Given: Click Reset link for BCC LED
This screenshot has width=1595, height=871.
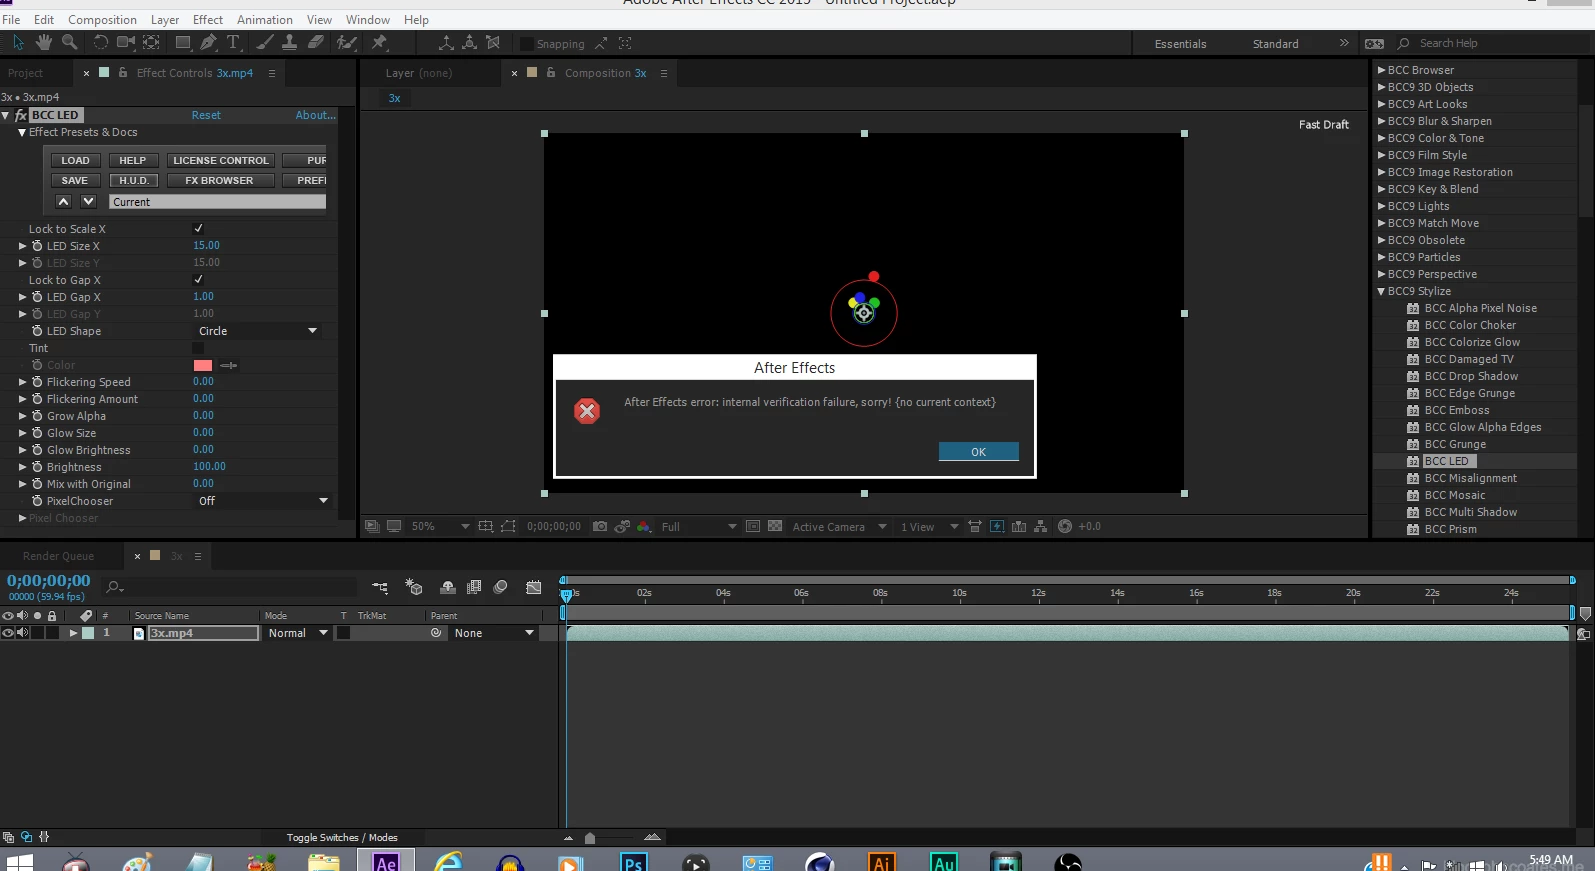Looking at the screenshot, I should 206,115.
